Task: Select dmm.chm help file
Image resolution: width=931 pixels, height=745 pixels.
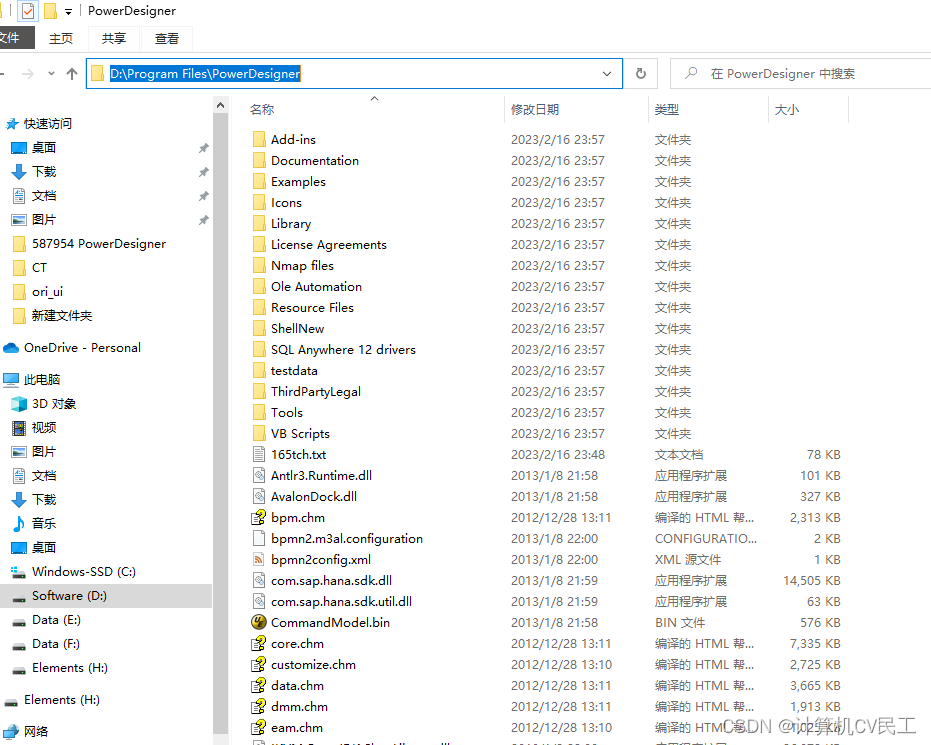Action: [299, 706]
